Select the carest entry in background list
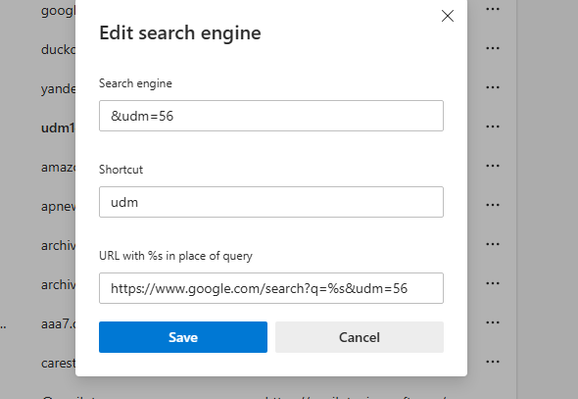Image resolution: width=578 pixels, height=399 pixels. click(x=58, y=363)
